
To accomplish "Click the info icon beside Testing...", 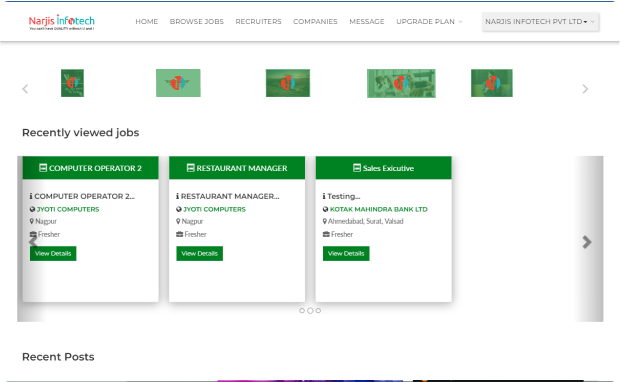I will (324, 196).
